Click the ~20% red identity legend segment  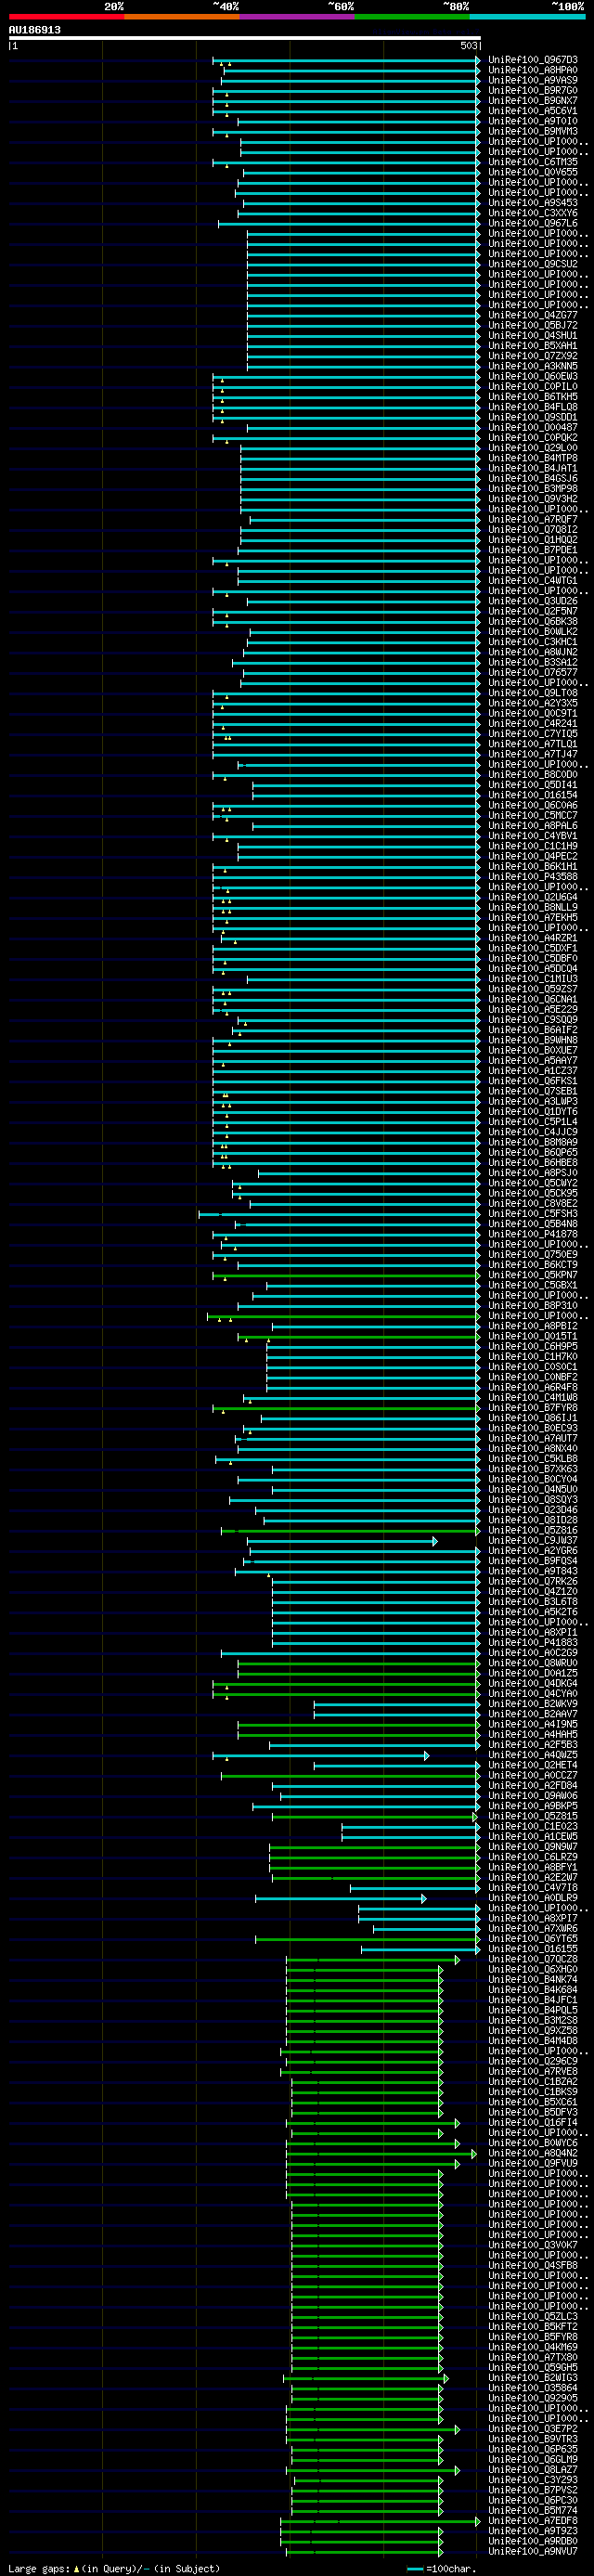(x=66, y=16)
